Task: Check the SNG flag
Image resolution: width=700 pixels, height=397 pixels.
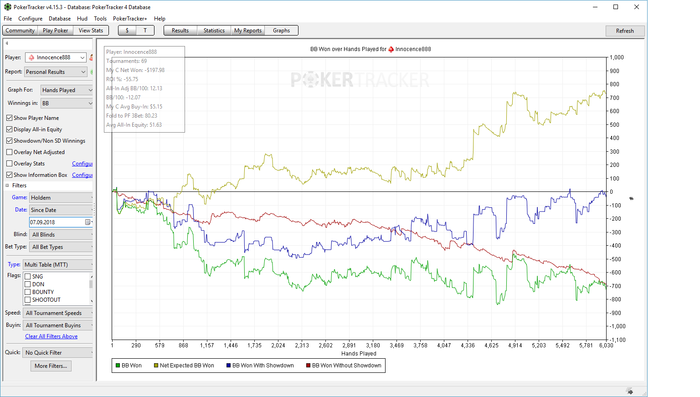Action: coord(28,276)
